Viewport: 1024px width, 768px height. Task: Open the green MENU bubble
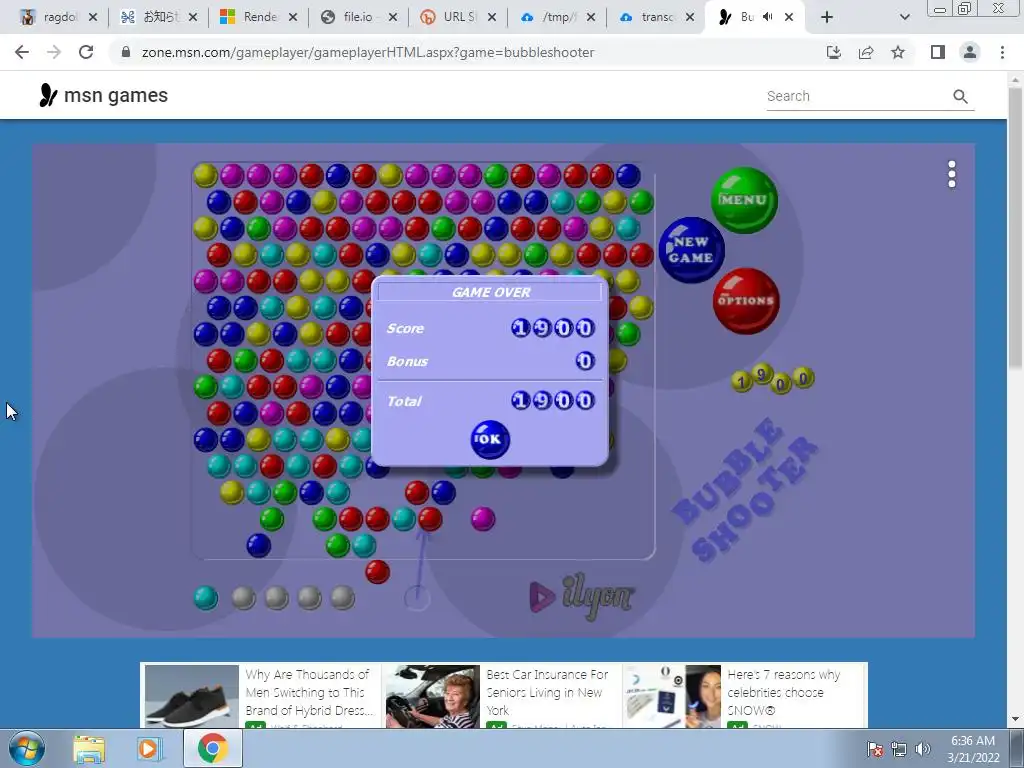(744, 200)
